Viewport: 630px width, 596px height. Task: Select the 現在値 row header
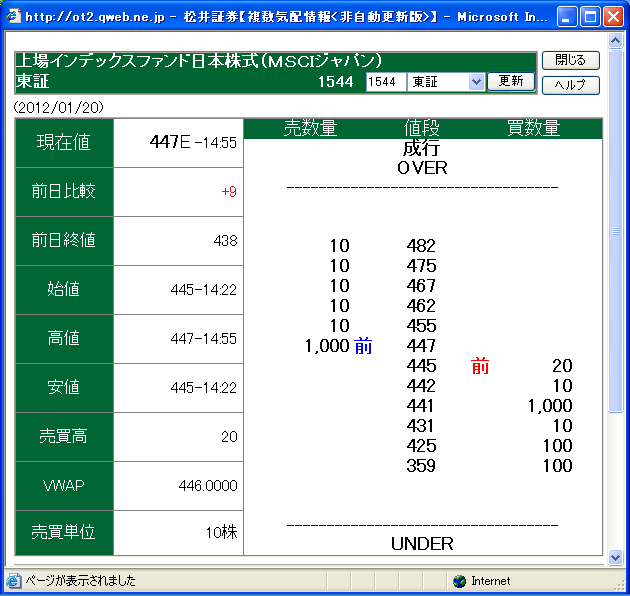point(64,142)
